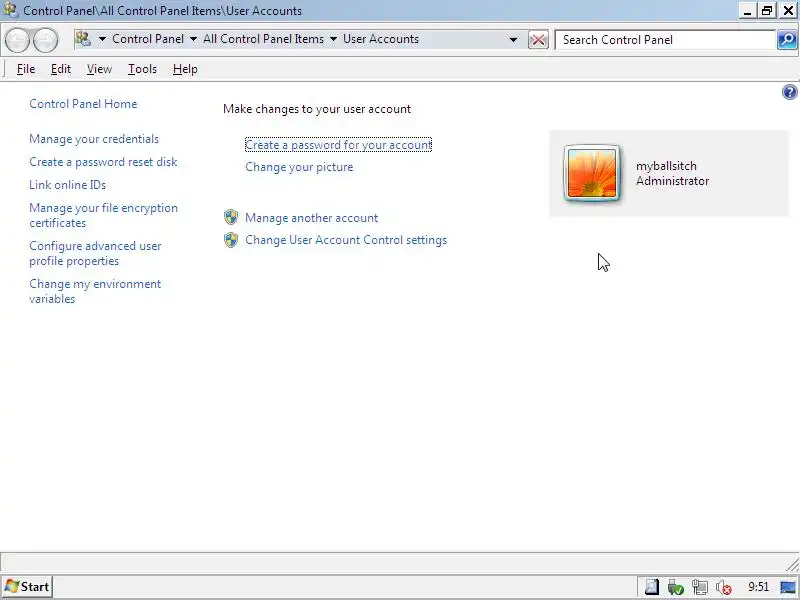Click the orange flower account picture

point(592,173)
